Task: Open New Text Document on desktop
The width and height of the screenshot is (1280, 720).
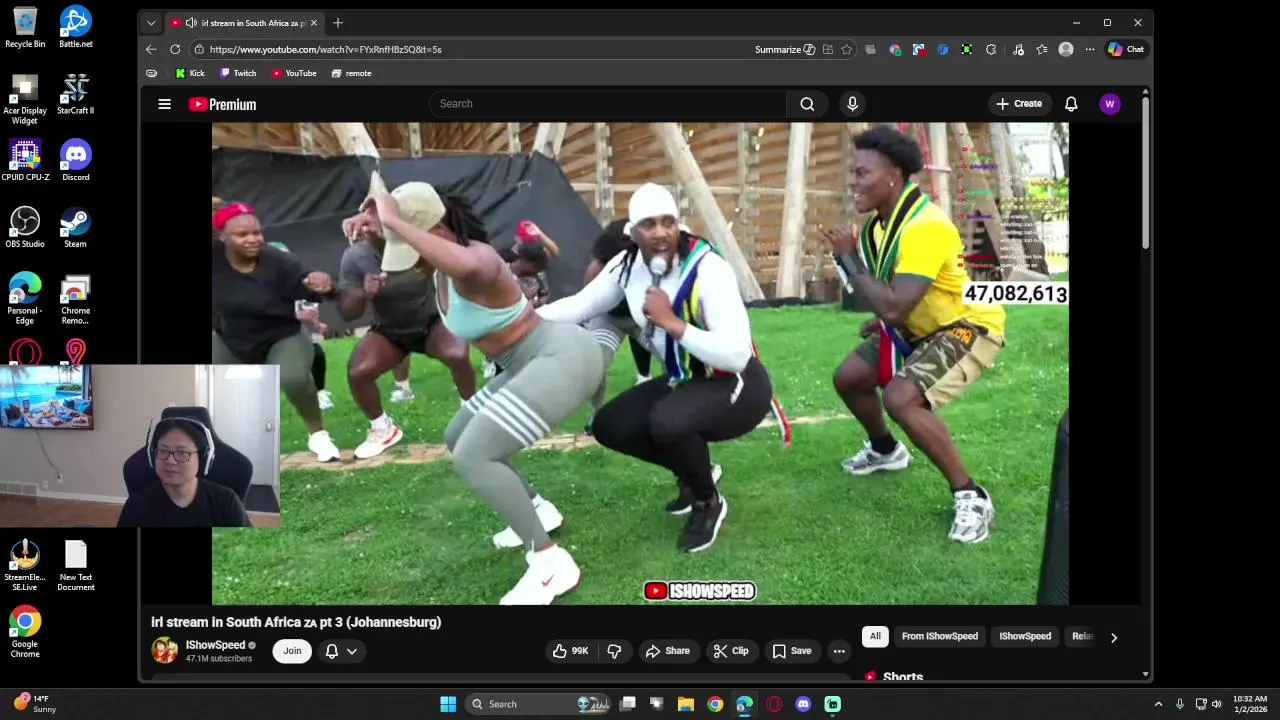Action: pyautogui.click(x=76, y=566)
